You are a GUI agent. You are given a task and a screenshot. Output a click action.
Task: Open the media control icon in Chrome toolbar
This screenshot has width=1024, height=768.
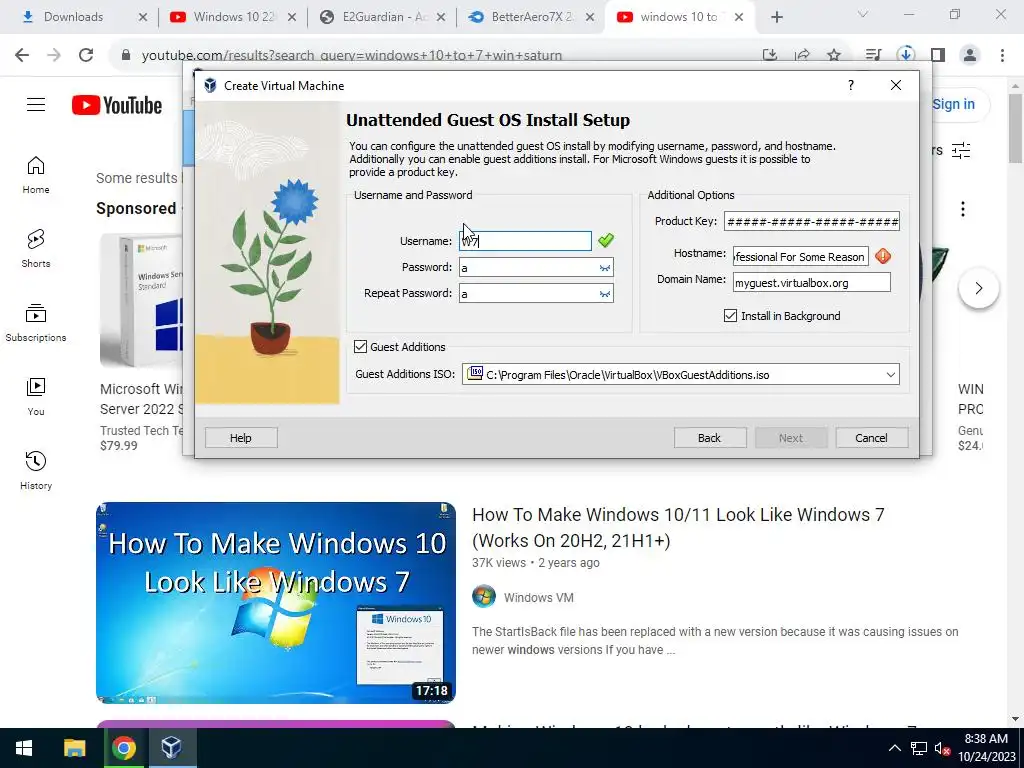(x=873, y=55)
